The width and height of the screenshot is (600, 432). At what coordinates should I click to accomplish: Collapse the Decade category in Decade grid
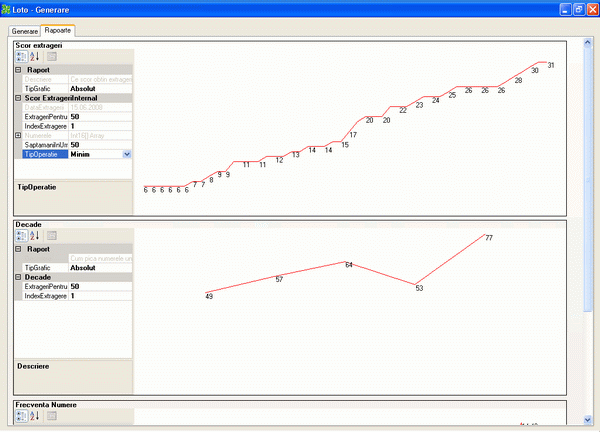(18, 277)
